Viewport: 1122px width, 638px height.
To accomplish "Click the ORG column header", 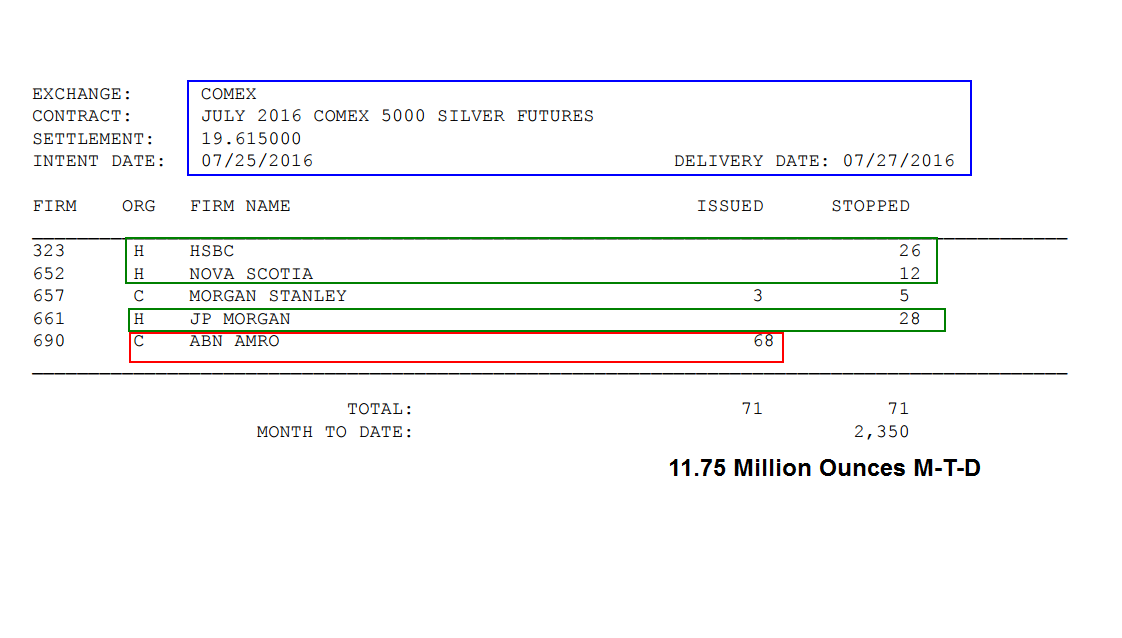I will pyautogui.click(x=139, y=206).
